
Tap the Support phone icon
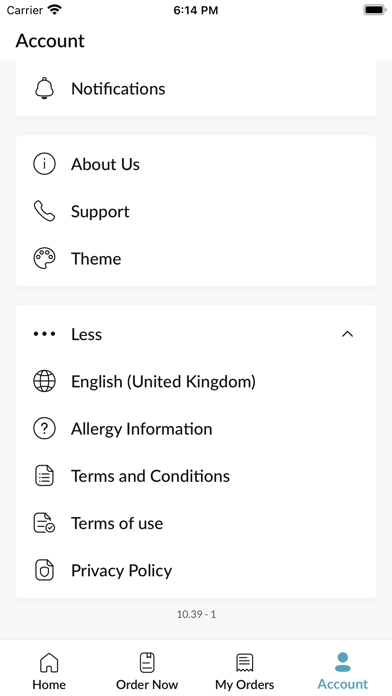click(44, 211)
